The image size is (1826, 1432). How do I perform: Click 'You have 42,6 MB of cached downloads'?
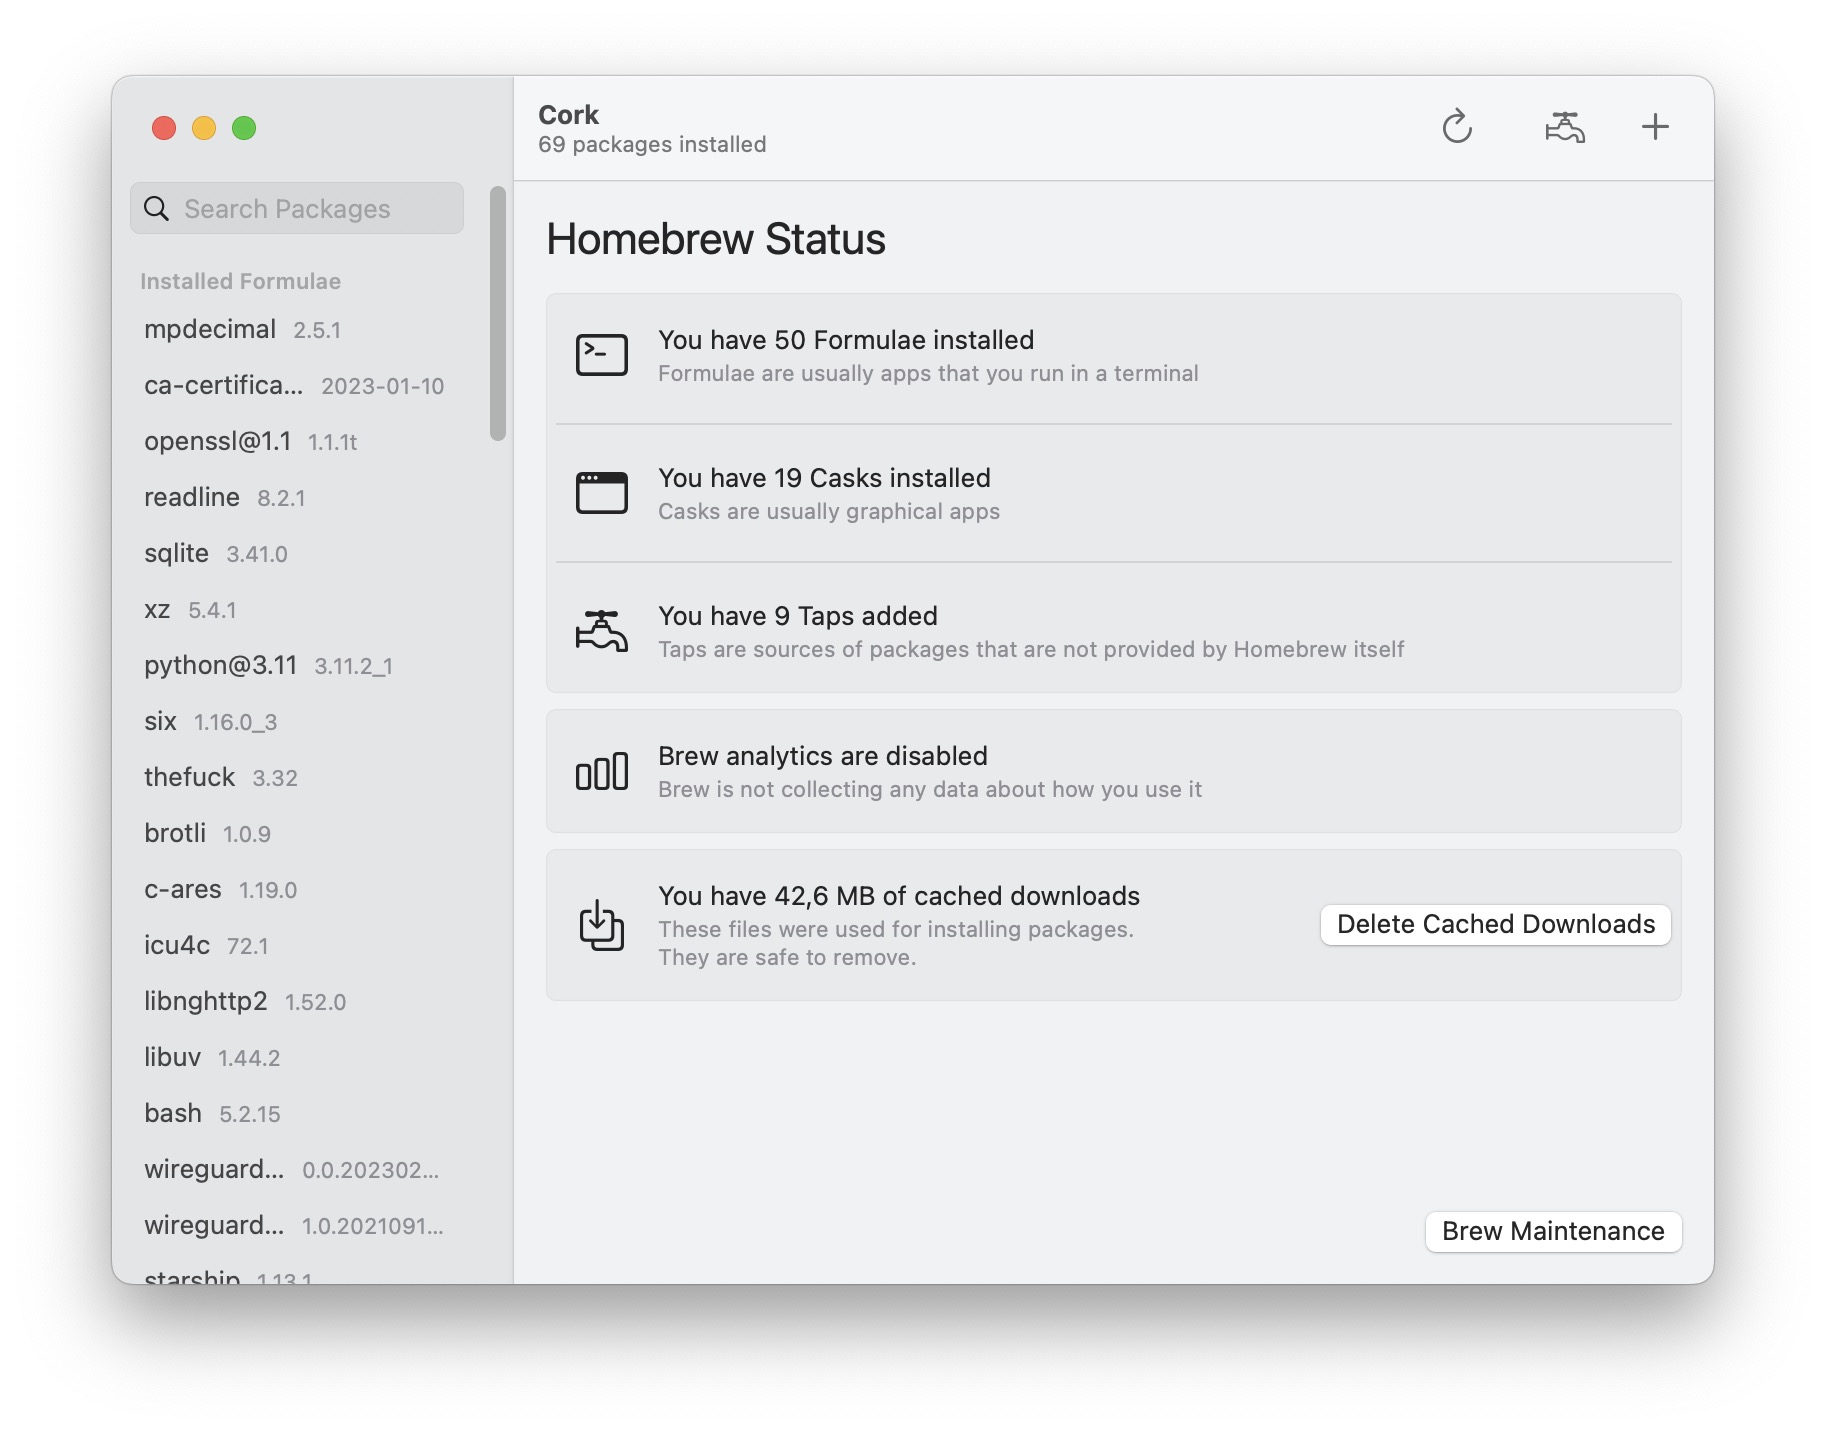(899, 896)
